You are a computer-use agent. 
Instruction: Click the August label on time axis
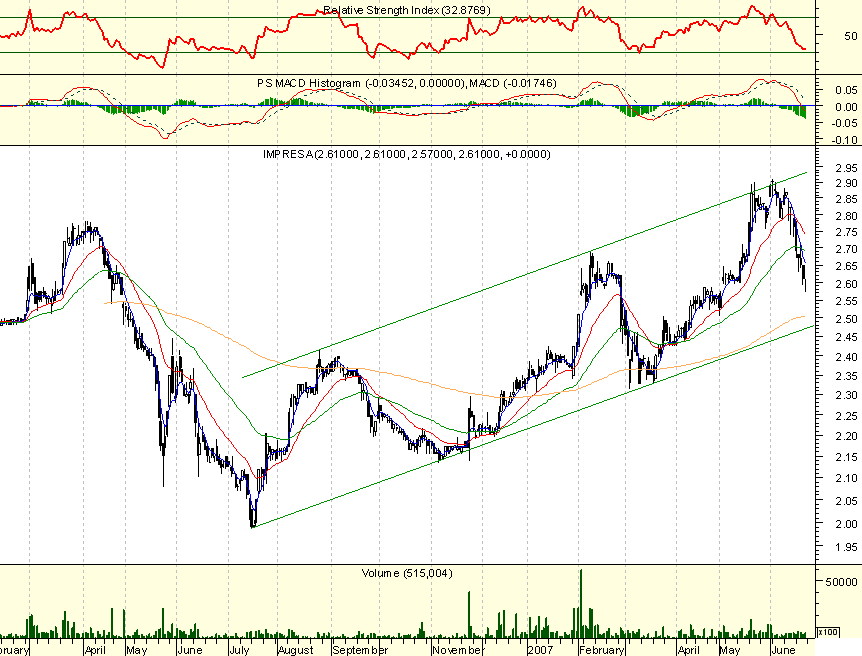[x=296, y=650]
